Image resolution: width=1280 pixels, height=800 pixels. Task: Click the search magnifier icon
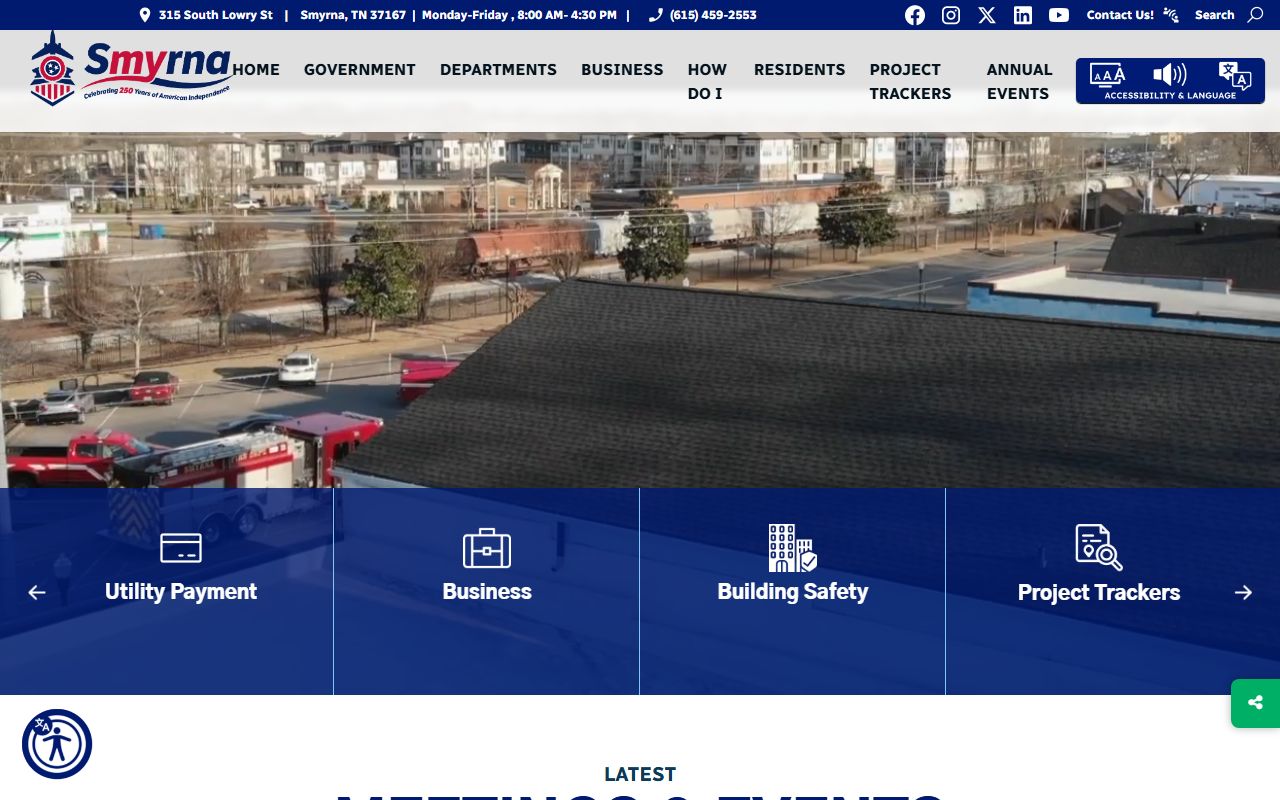click(x=1256, y=15)
